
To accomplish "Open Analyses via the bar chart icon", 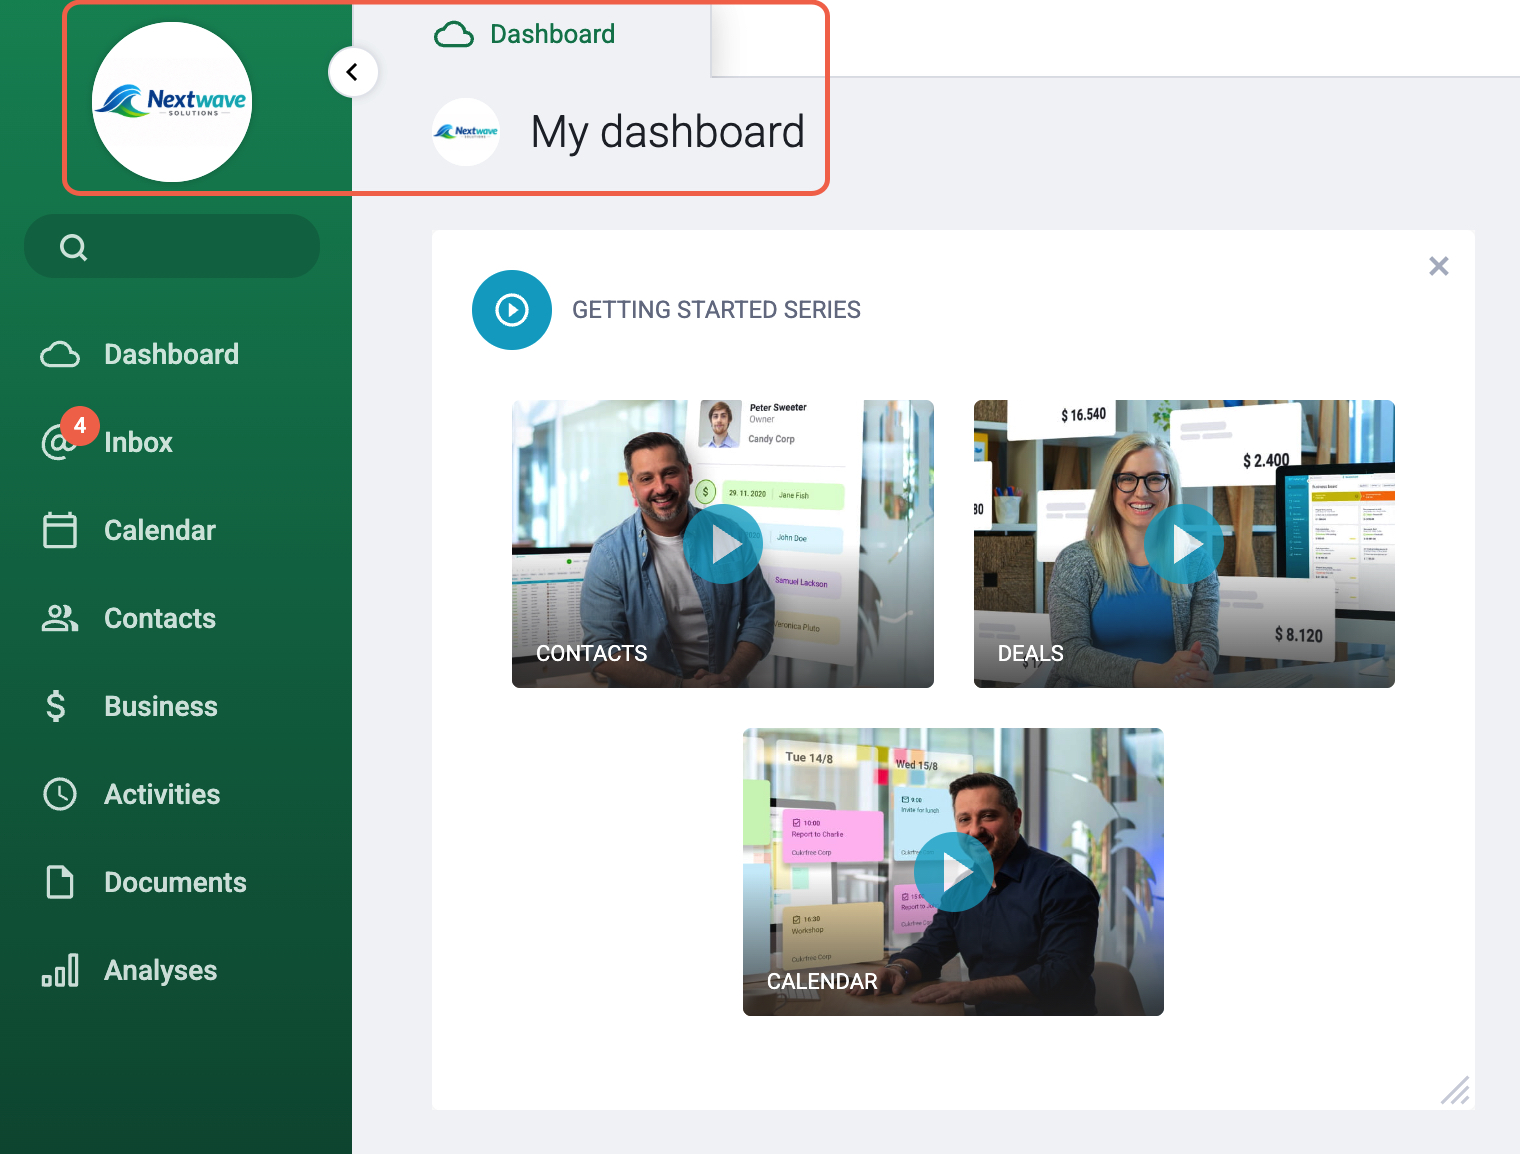I will click(60, 970).
